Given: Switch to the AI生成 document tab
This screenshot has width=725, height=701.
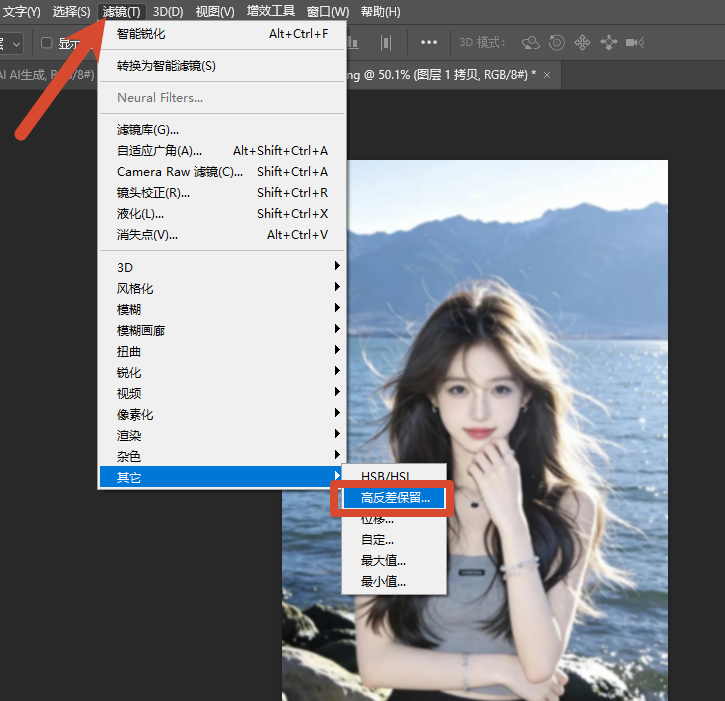Looking at the screenshot, I should click(x=47, y=75).
